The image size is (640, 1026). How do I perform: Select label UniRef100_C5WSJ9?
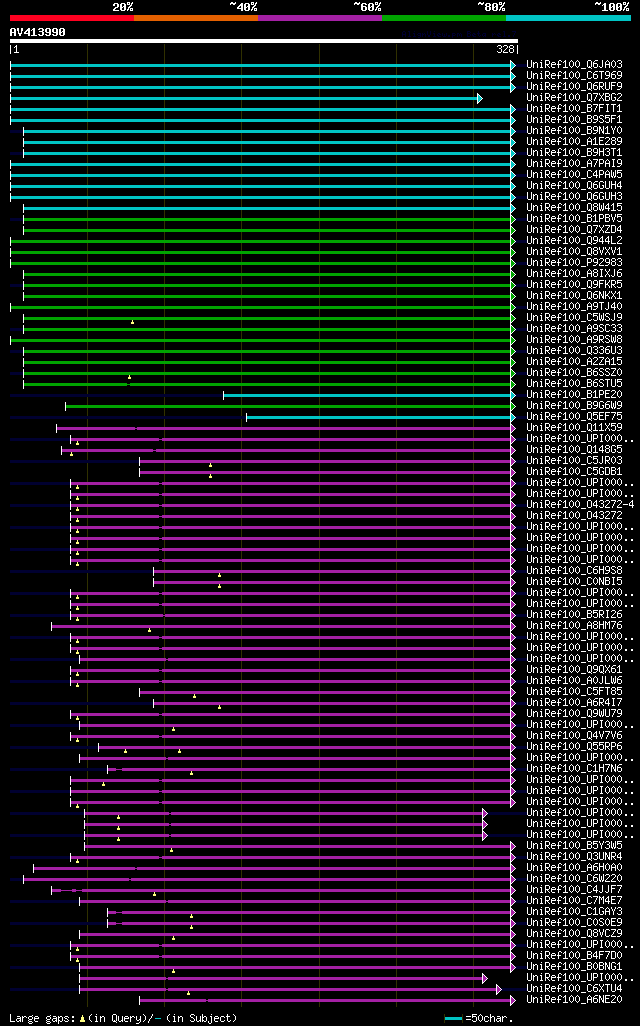pos(574,317)
